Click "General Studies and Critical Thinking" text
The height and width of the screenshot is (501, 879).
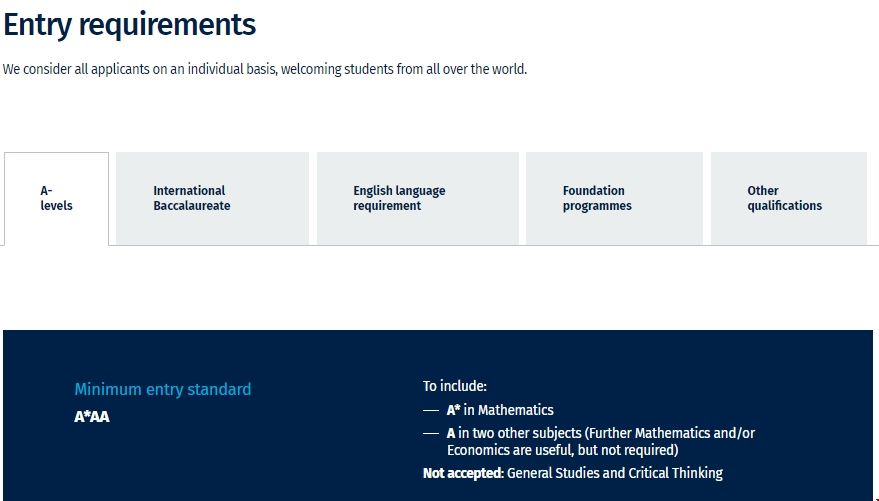tap(616, 473)
